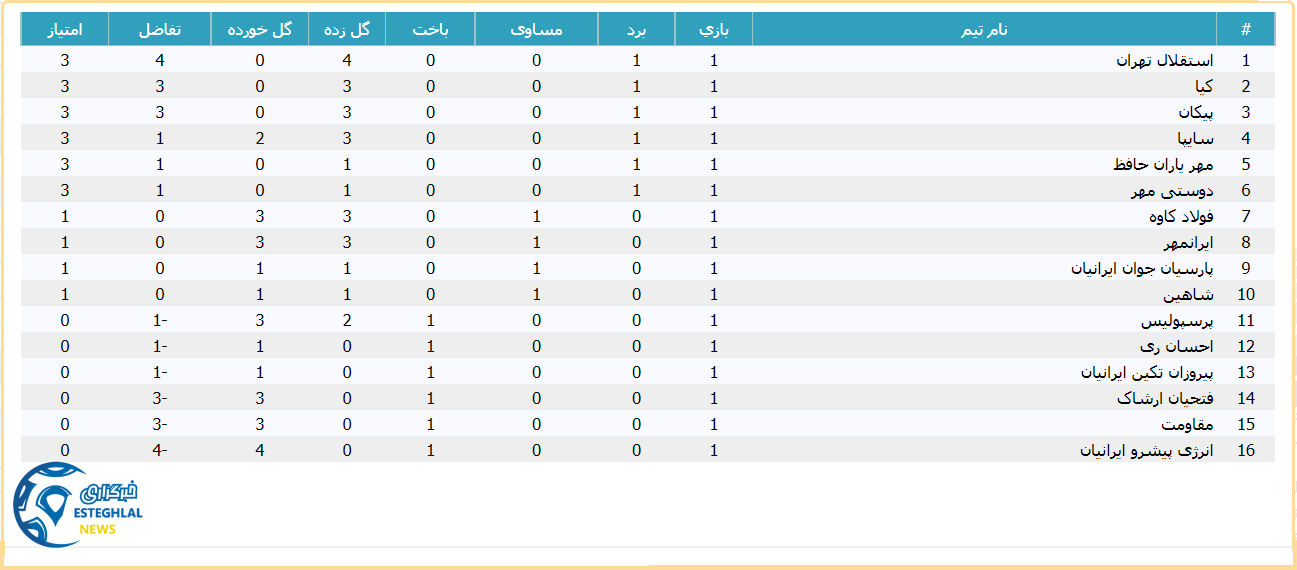The image size is (1297, 570).
Task: Click team name پیکان
Action: 1194,113
